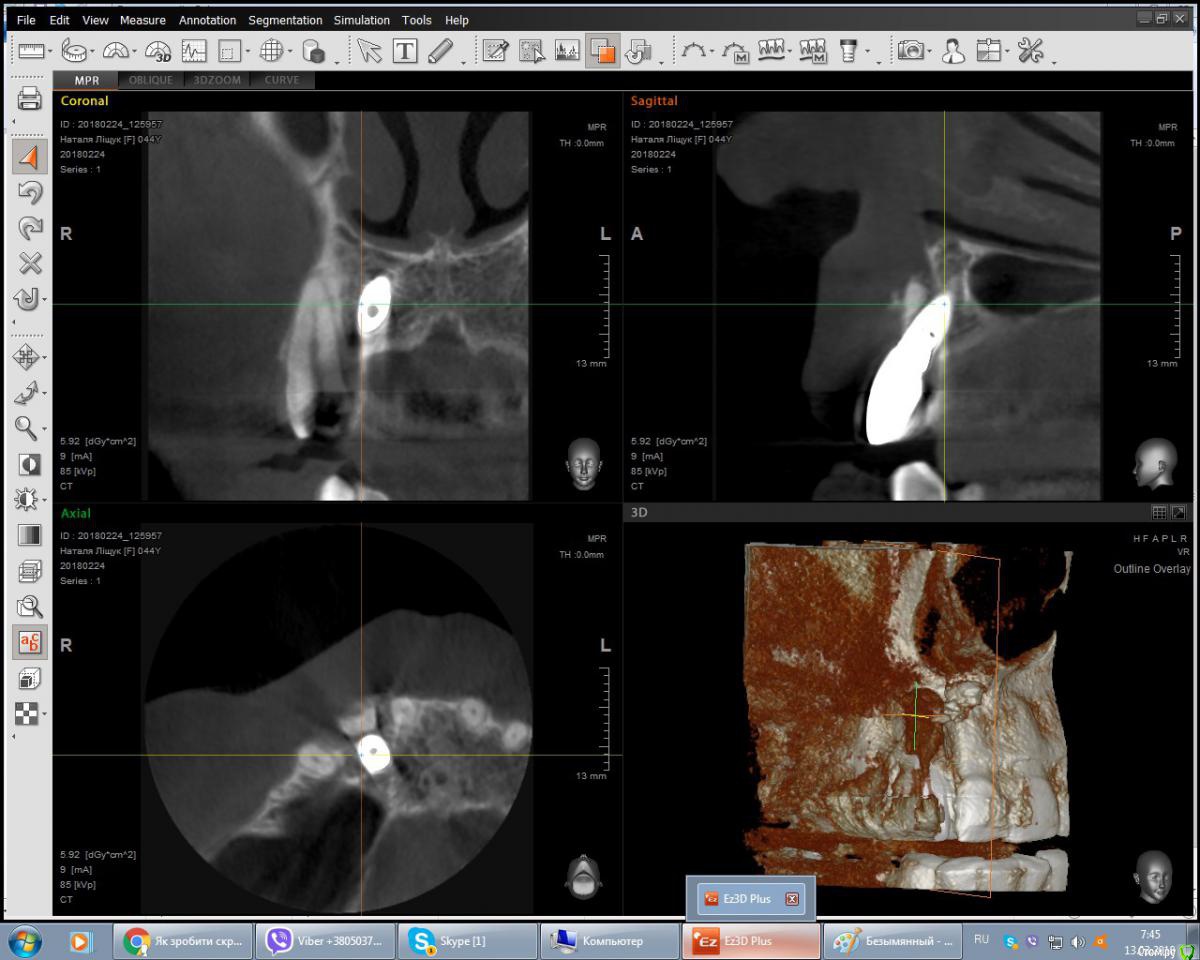Toggle the 'abc' text overlay button

[30, 642]
